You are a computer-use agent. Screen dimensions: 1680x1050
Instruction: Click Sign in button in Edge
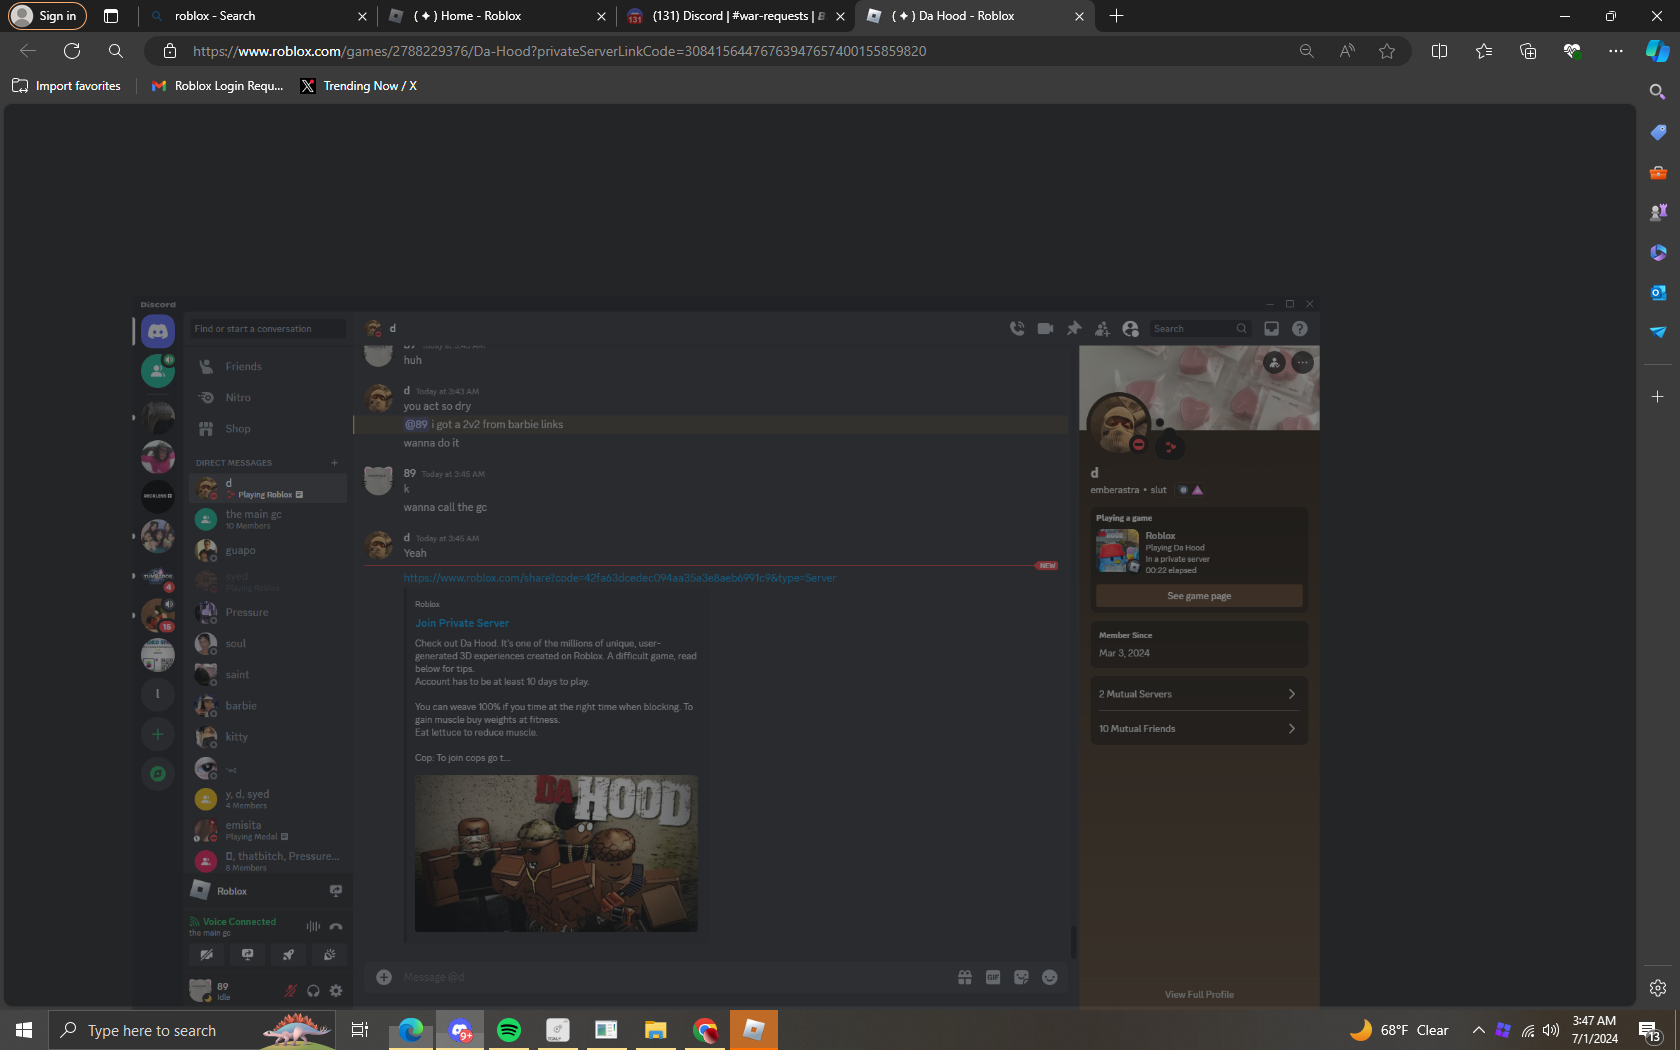(x=47, y=16)
